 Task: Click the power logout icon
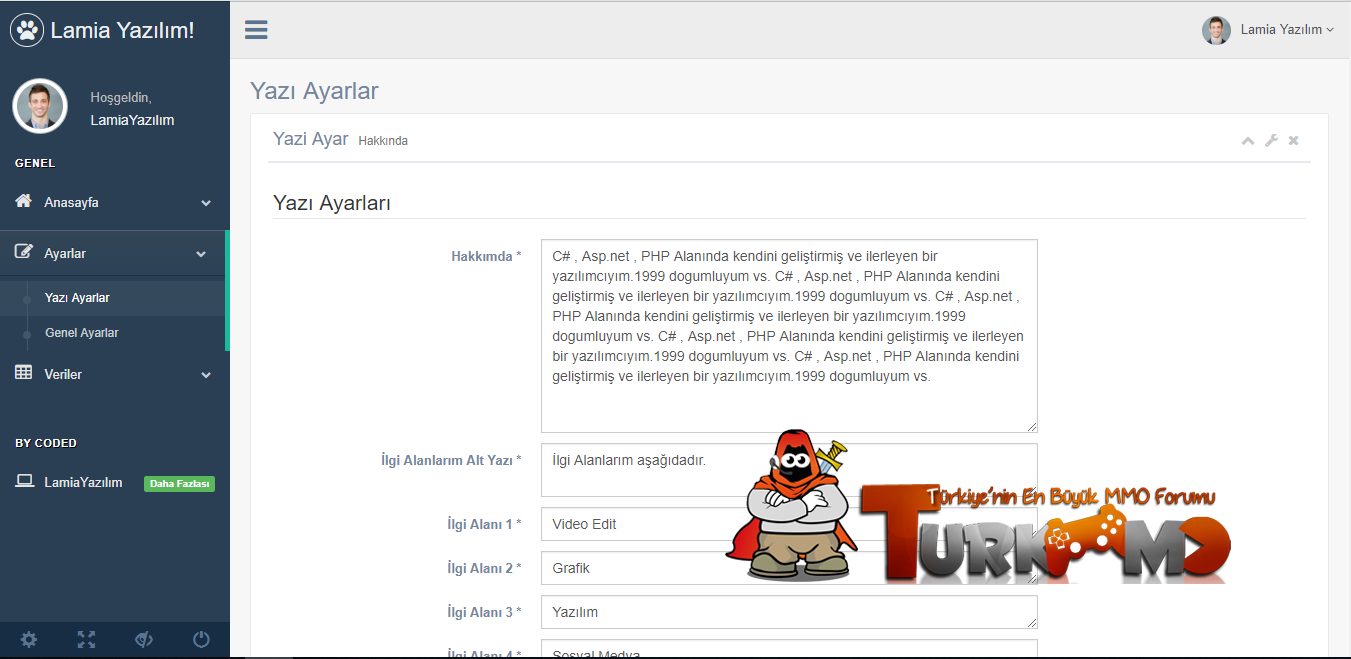[201, 639]
